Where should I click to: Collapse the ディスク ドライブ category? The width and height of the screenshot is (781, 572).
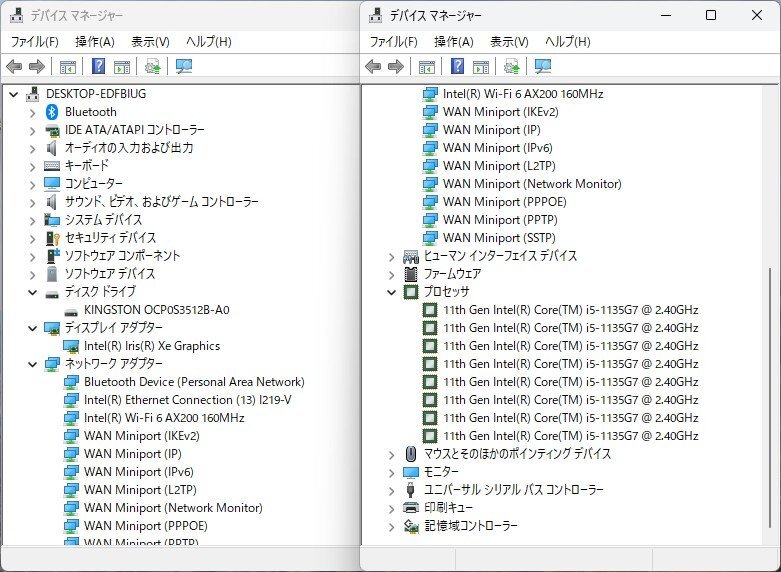coord(32,292)
